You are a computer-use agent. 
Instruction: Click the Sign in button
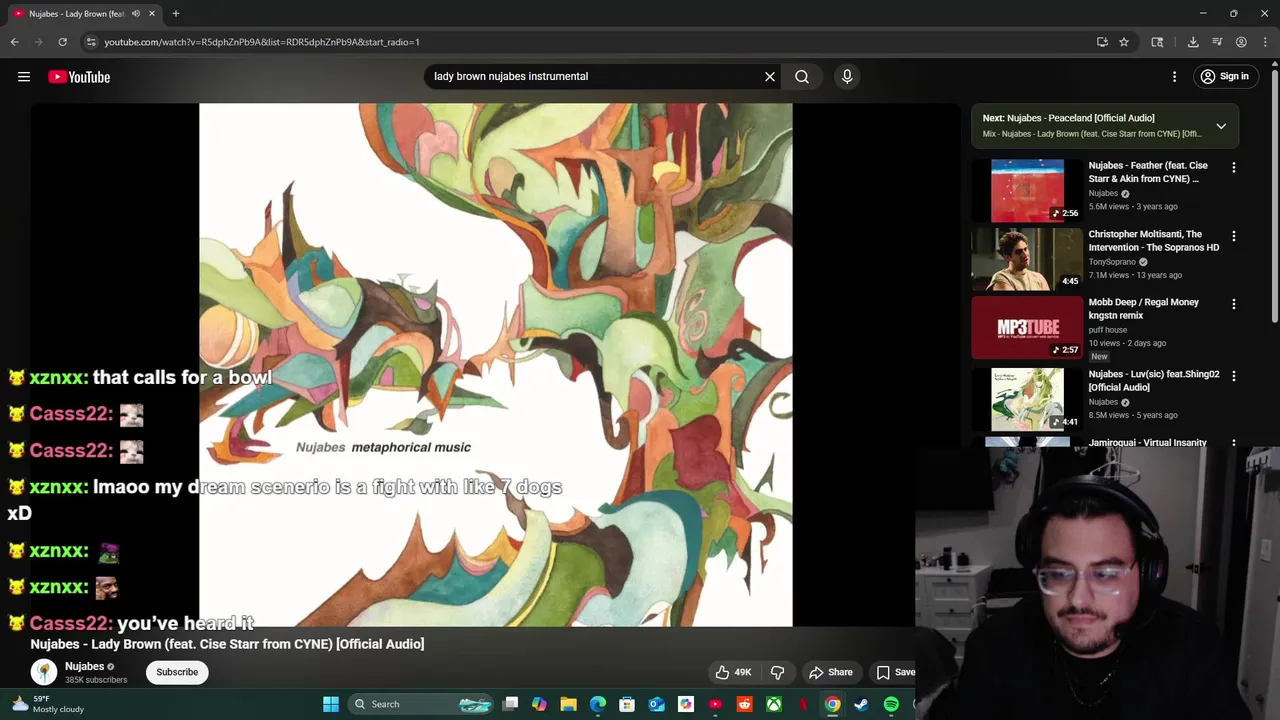coord(1225,77)
